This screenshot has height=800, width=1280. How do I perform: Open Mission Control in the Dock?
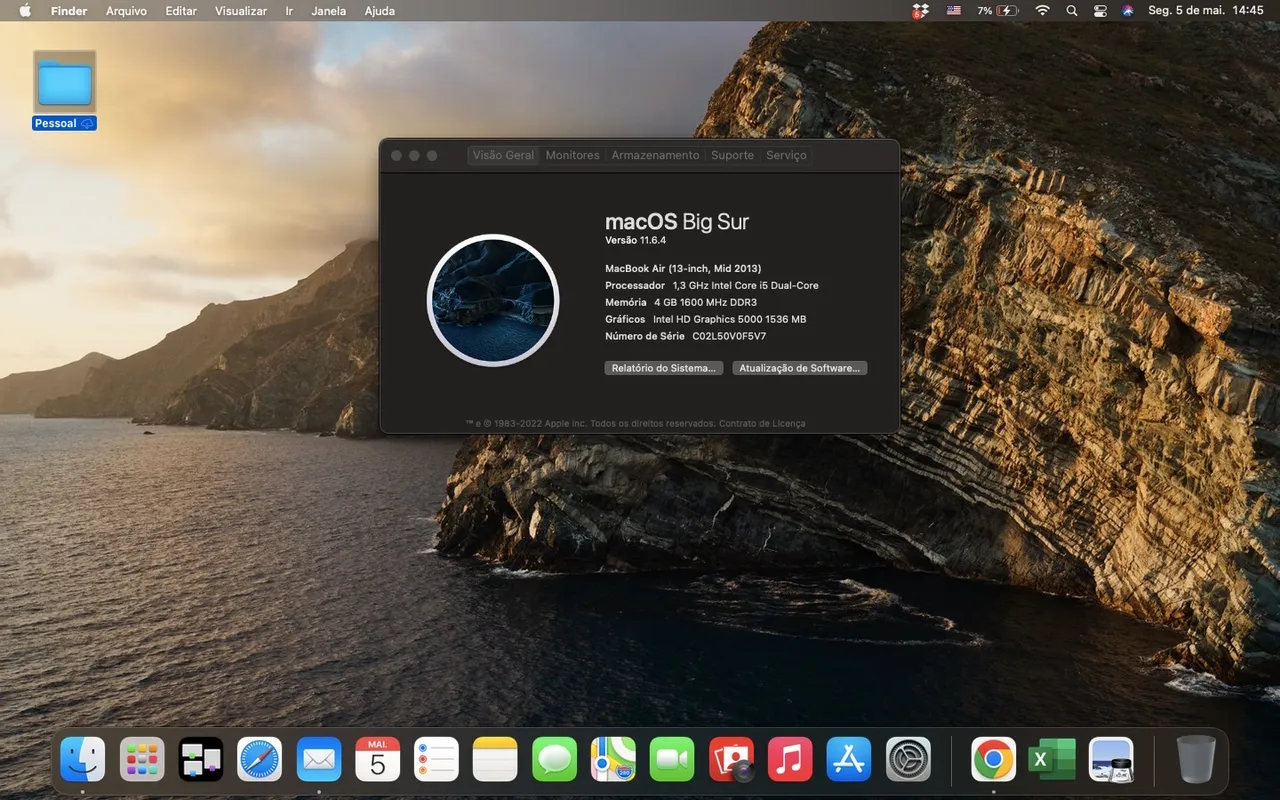coord(201,759)
